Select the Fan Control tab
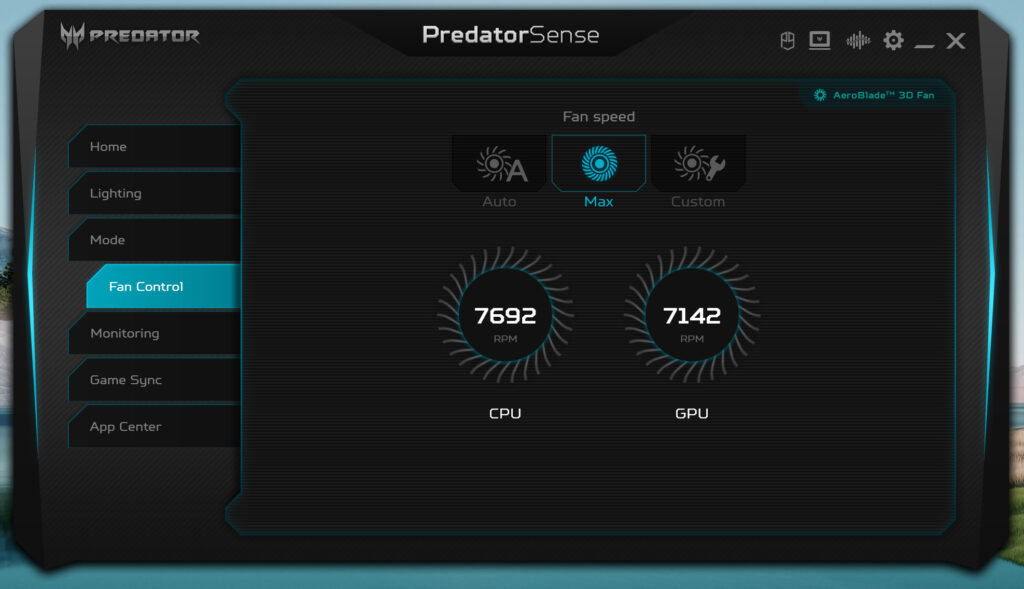Screen dimensions: 1024x589 [163, 287]
